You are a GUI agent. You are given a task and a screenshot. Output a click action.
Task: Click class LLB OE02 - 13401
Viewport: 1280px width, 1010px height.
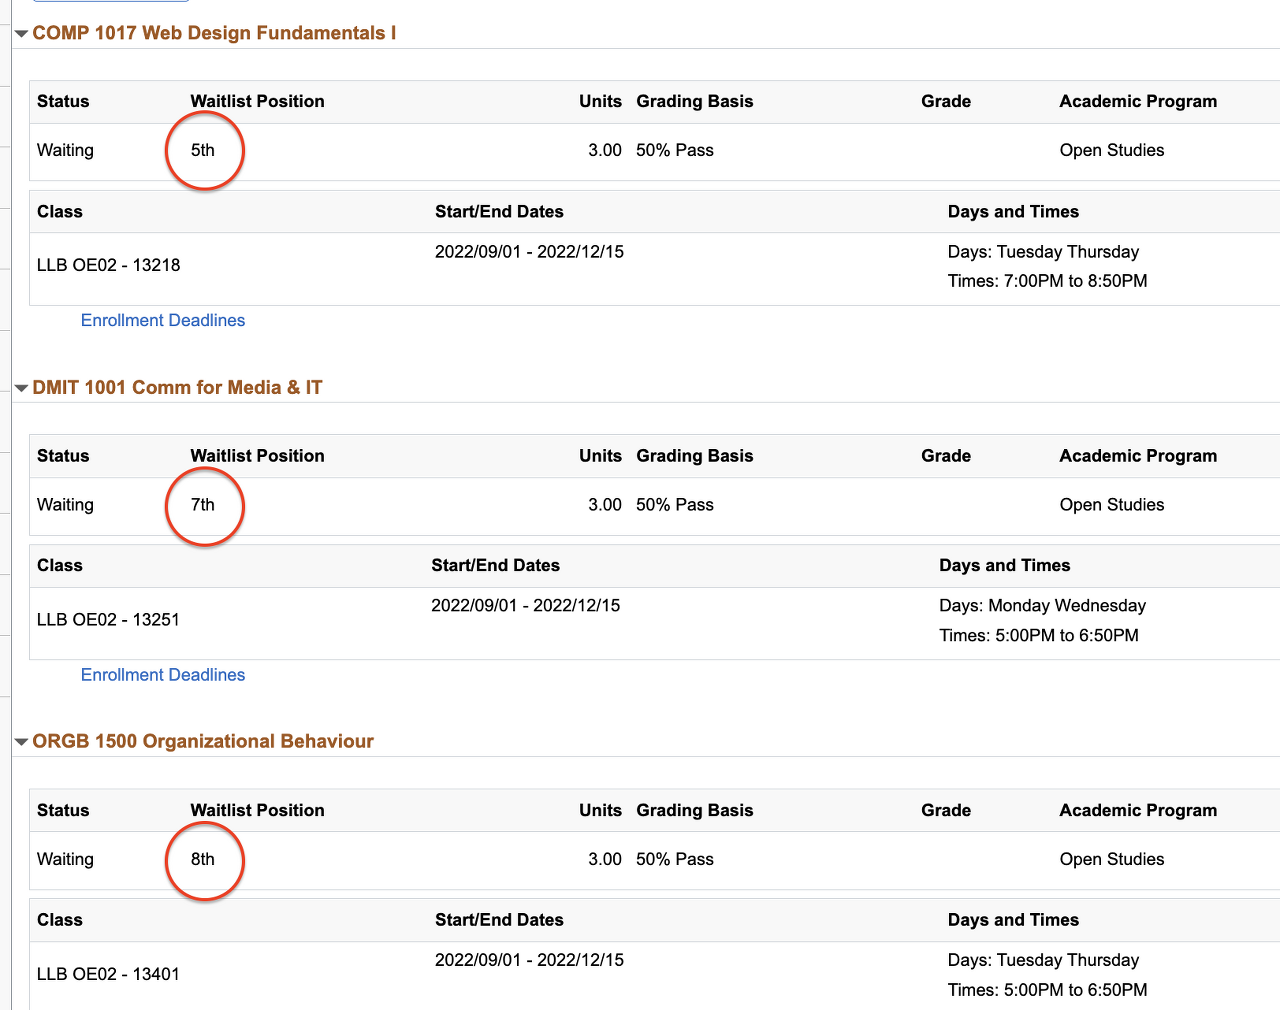[x=109, y=974]
